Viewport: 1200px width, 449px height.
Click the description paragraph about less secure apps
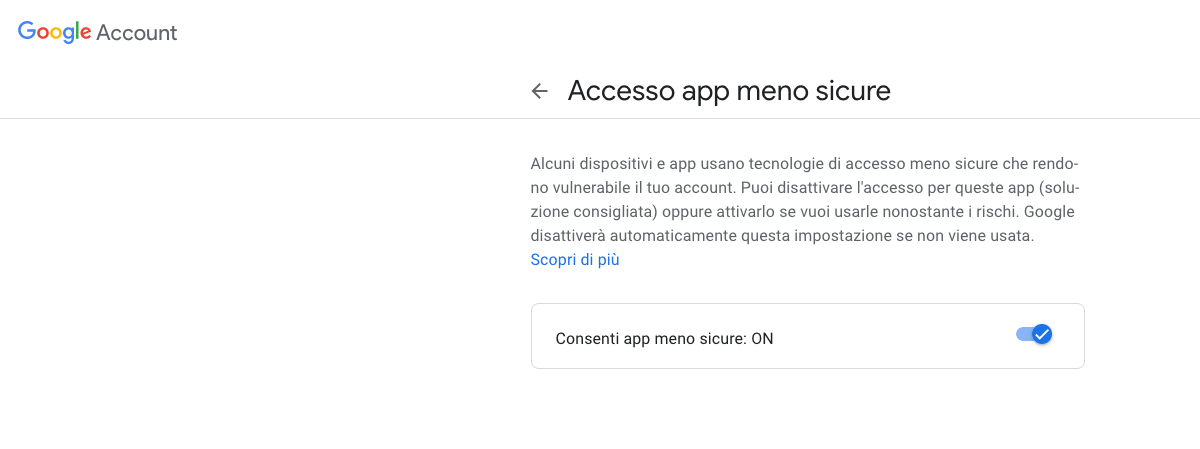[x=805, y=199]
